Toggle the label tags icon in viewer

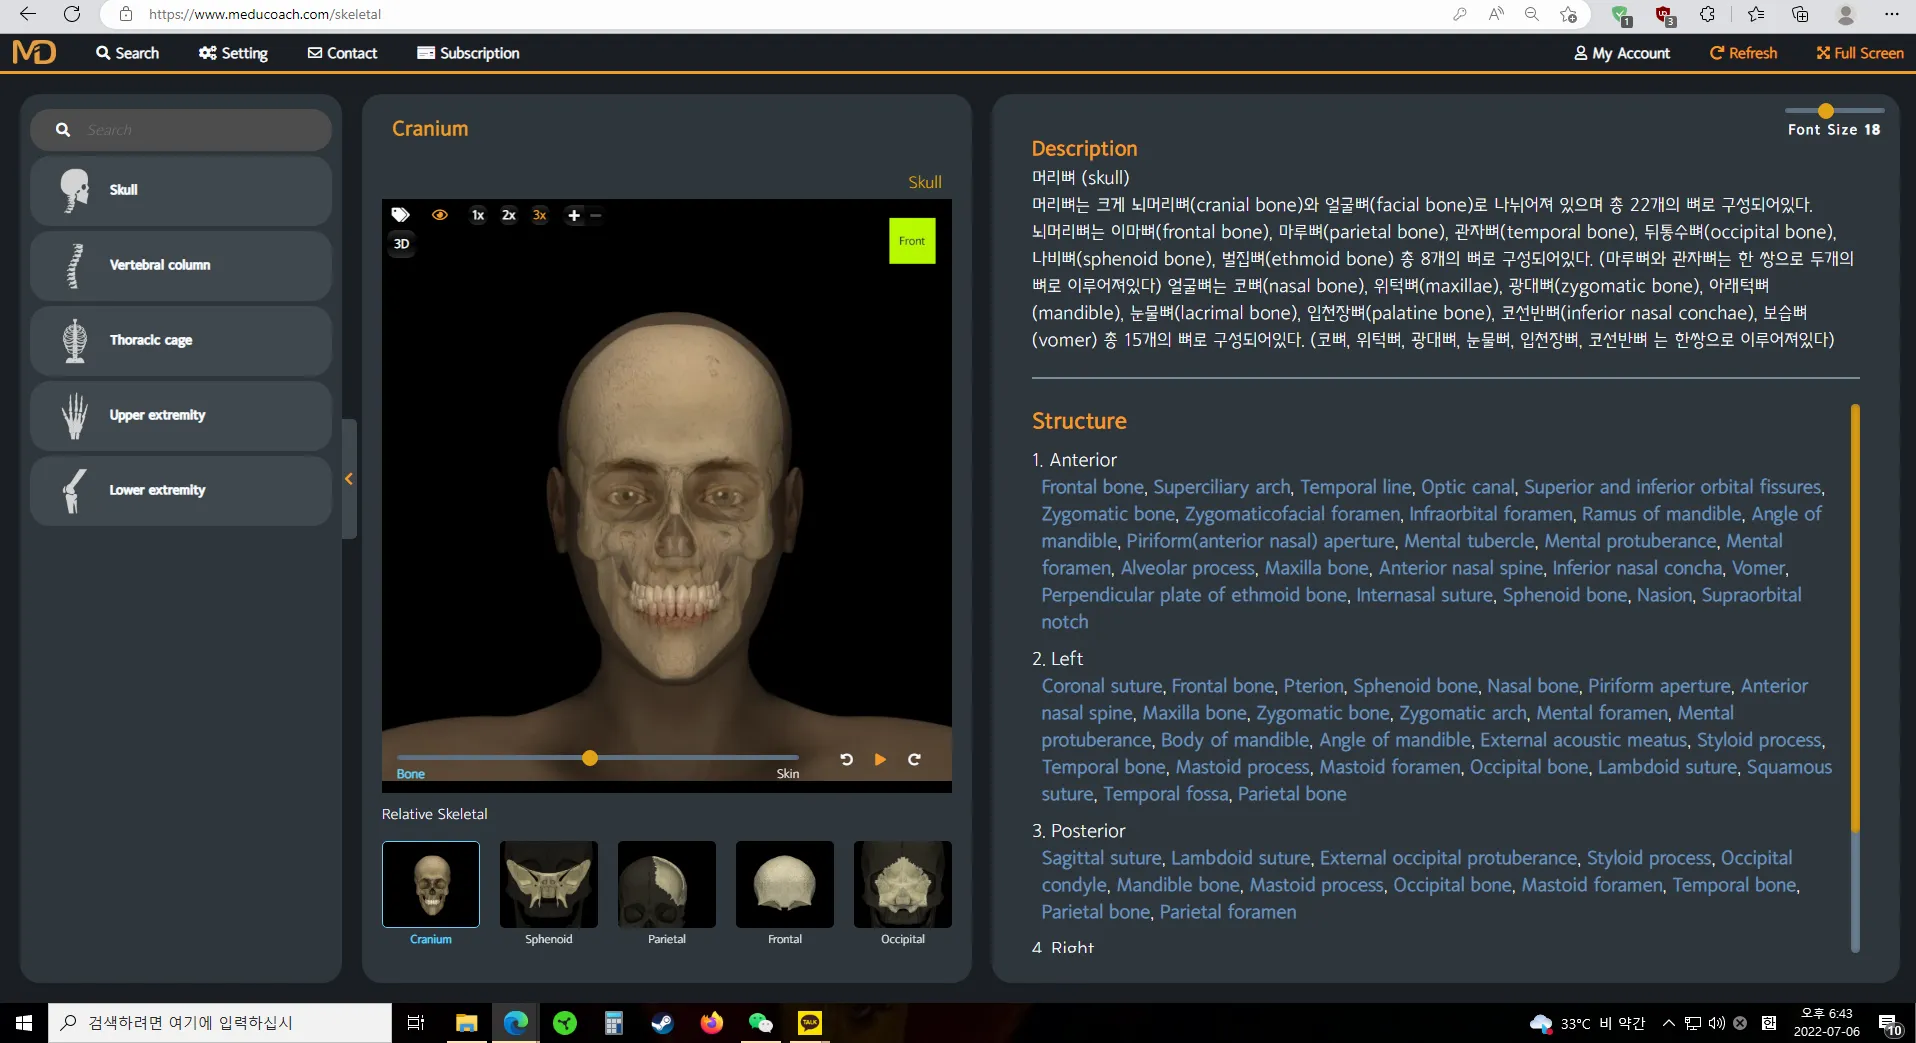pyautogui.click(x=400, y=215)
